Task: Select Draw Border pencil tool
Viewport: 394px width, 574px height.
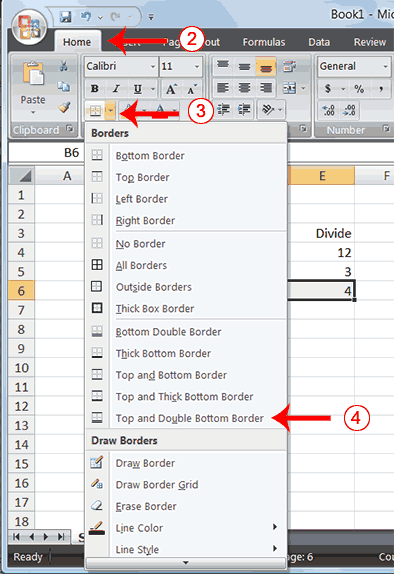Action: click(186, 463)
